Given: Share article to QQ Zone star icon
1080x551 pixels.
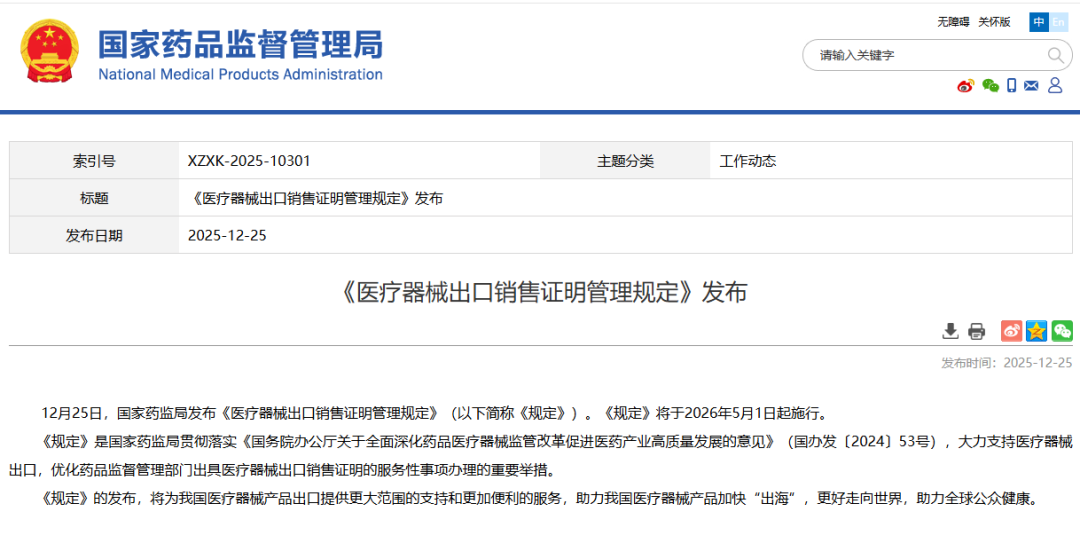Looking at the screenshot, I should point(1037,331).
